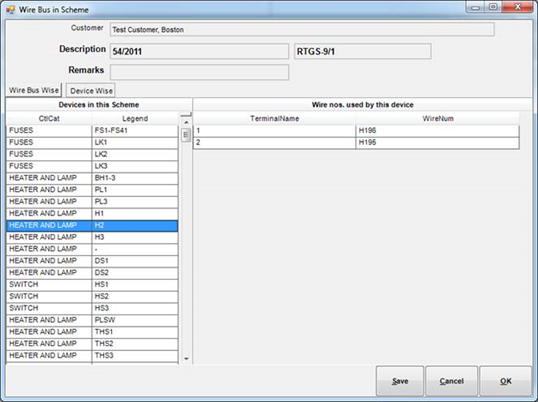Click the scroll up arrow in device list
538x402 pixels.
(x=186, y=122)
